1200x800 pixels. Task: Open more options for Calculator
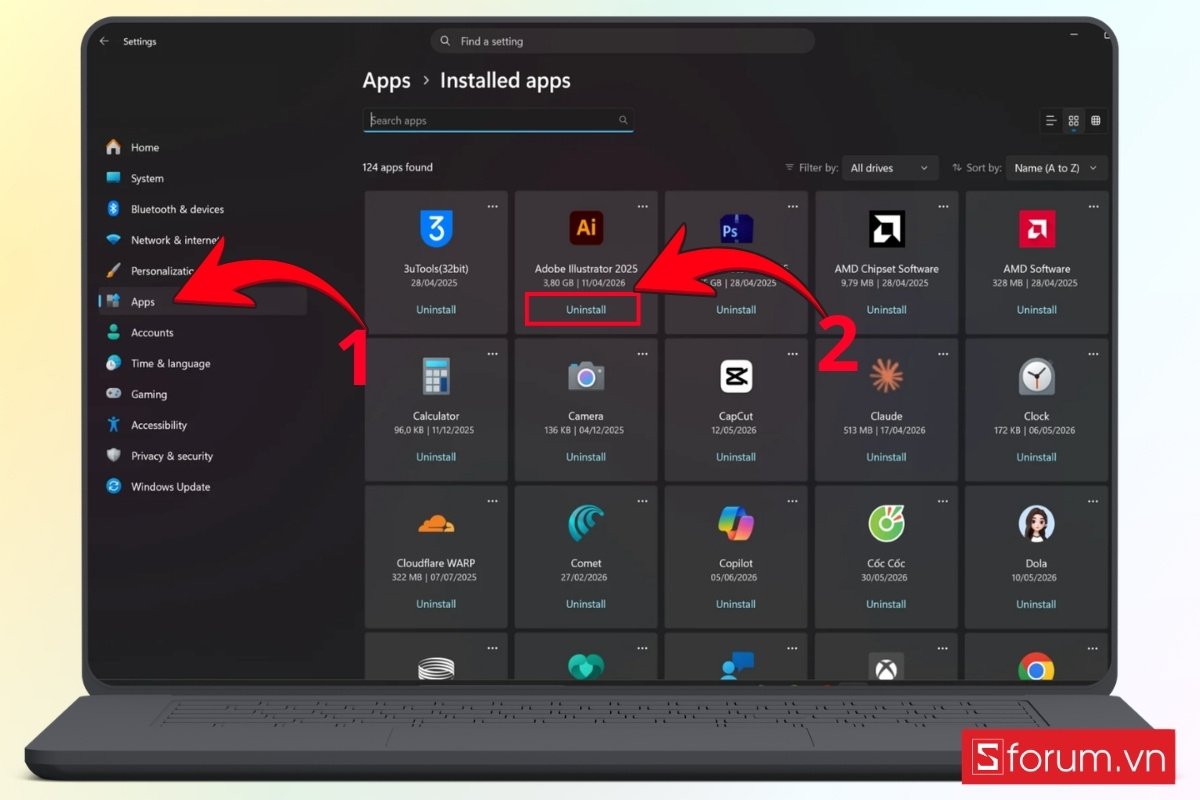[492, 353]
